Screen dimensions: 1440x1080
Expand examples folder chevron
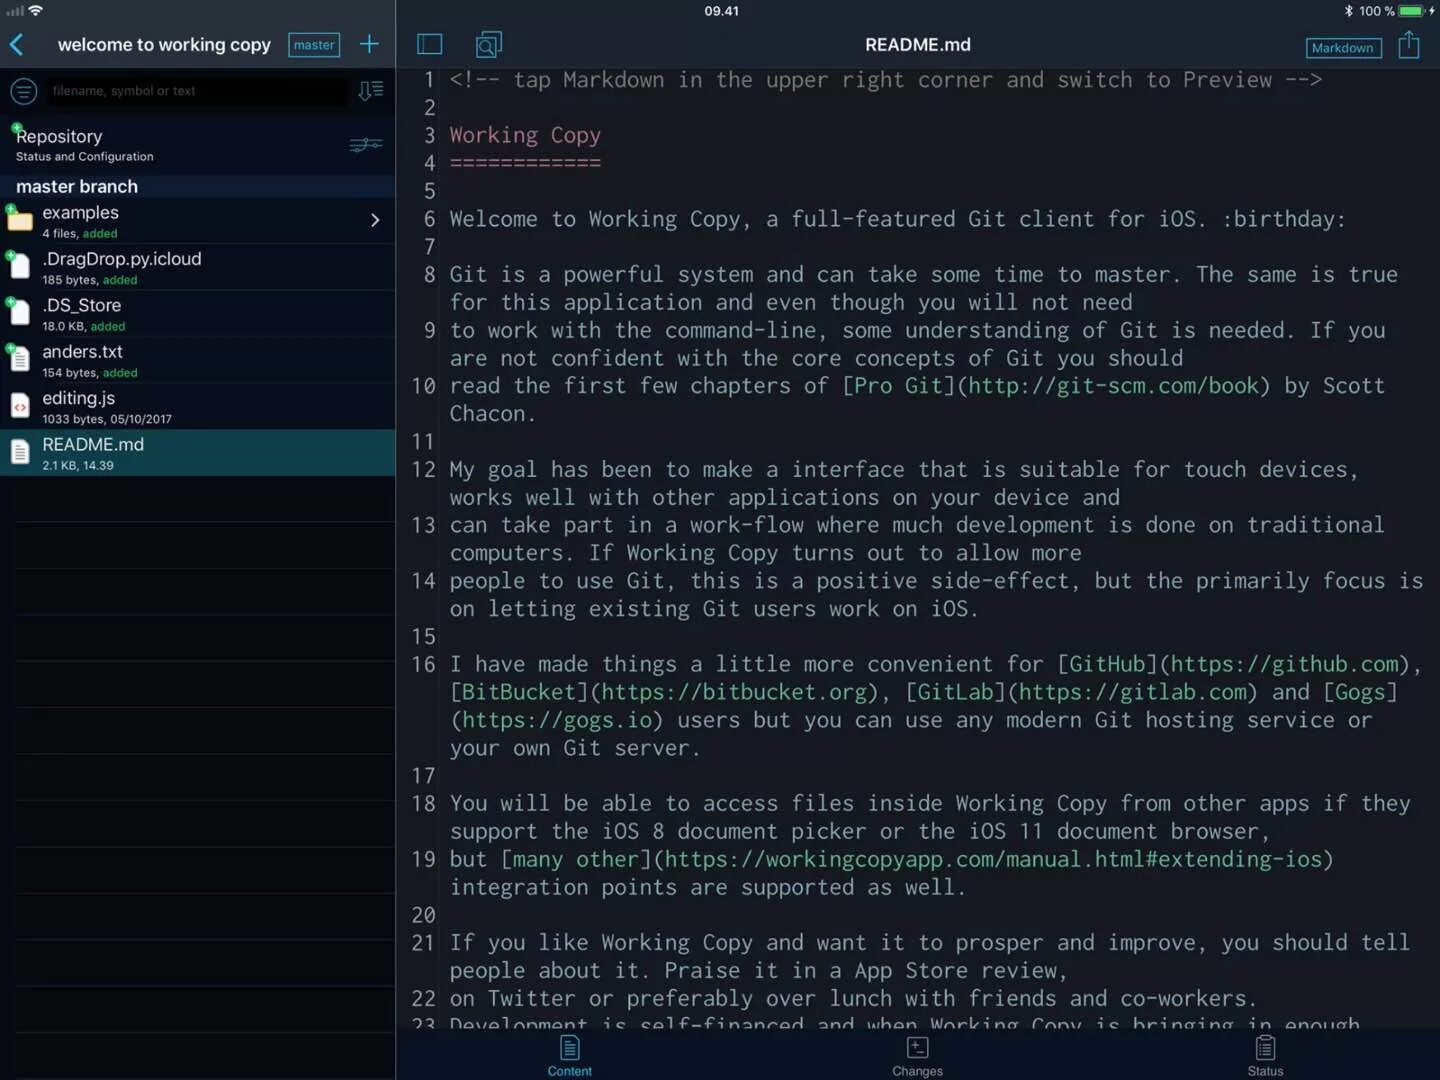click(375, 220)
